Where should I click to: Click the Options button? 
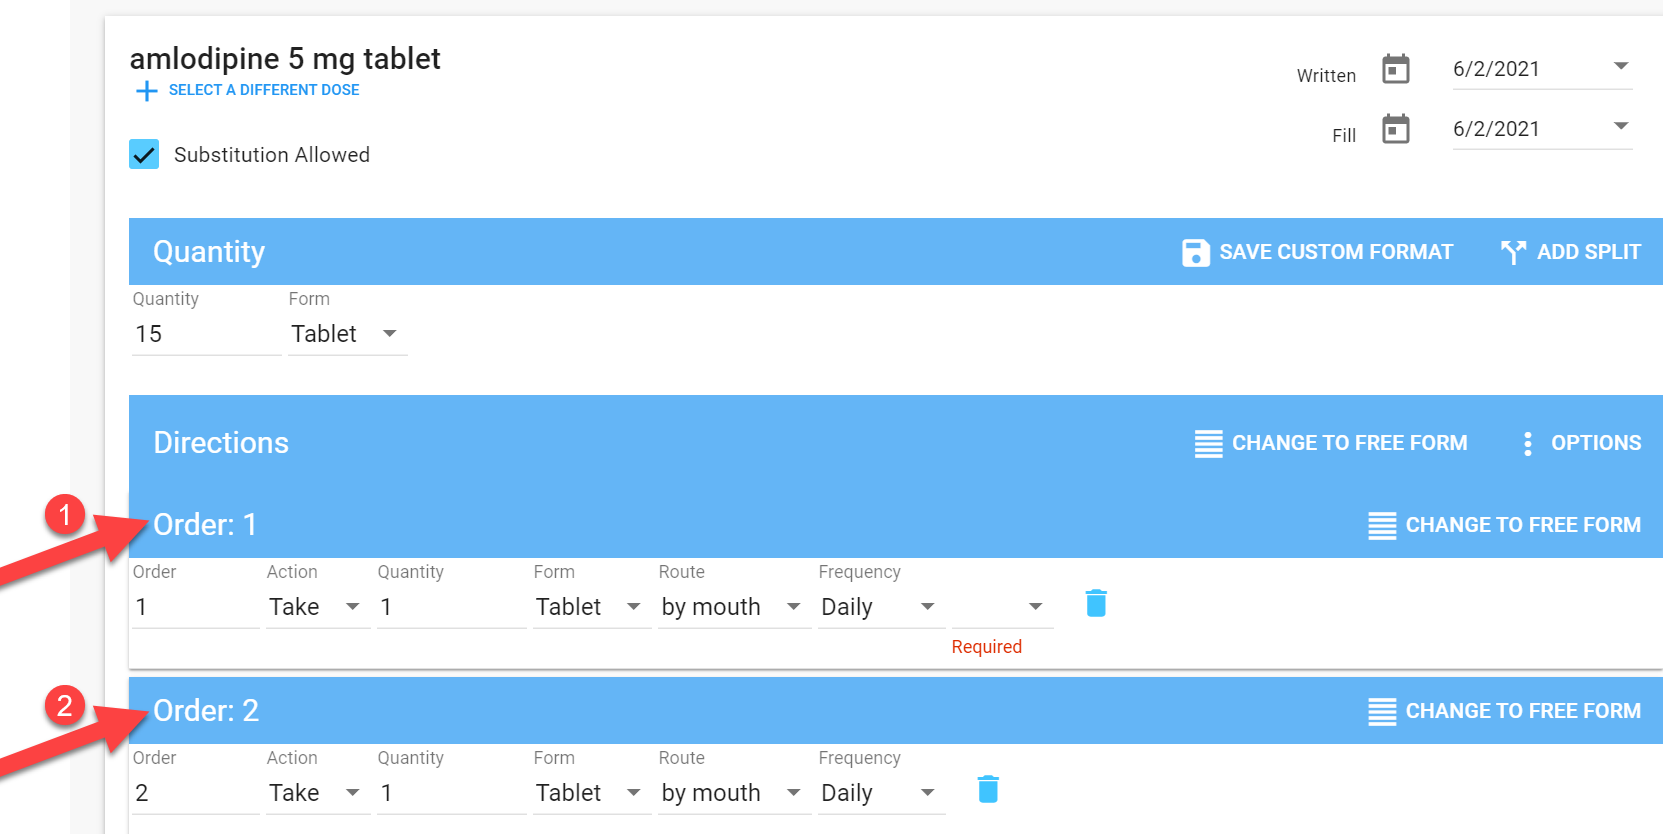point(1581,443)
